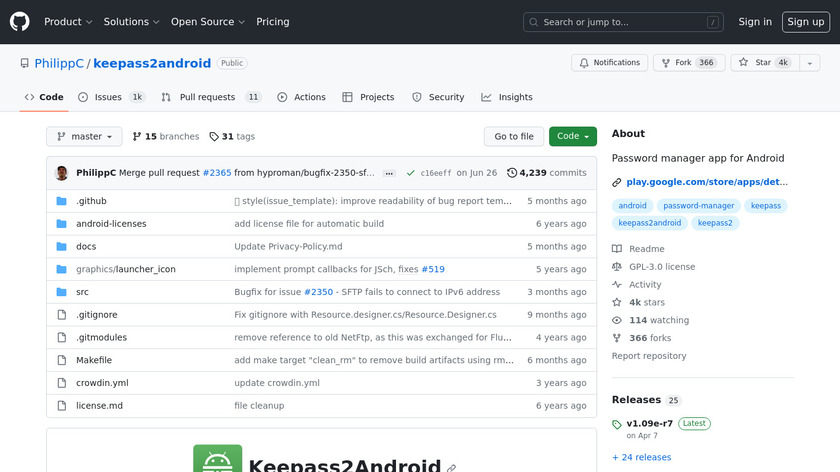Screen dimensions: 840x472
Task: Open the Report repository link
Action: click(649, 356)
